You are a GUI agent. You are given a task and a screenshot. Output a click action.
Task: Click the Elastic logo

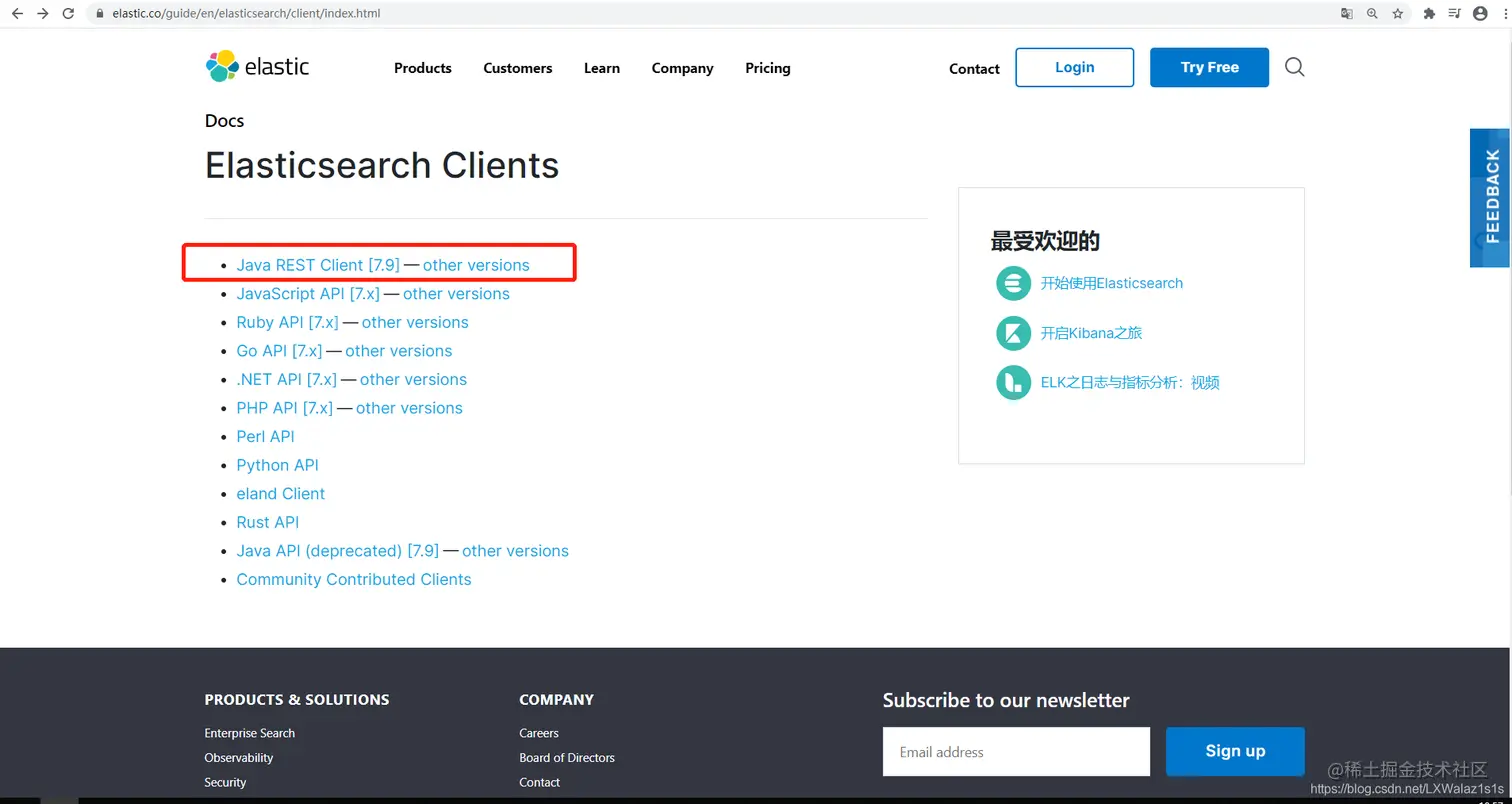pyautogui.click(x=257, y=66)
